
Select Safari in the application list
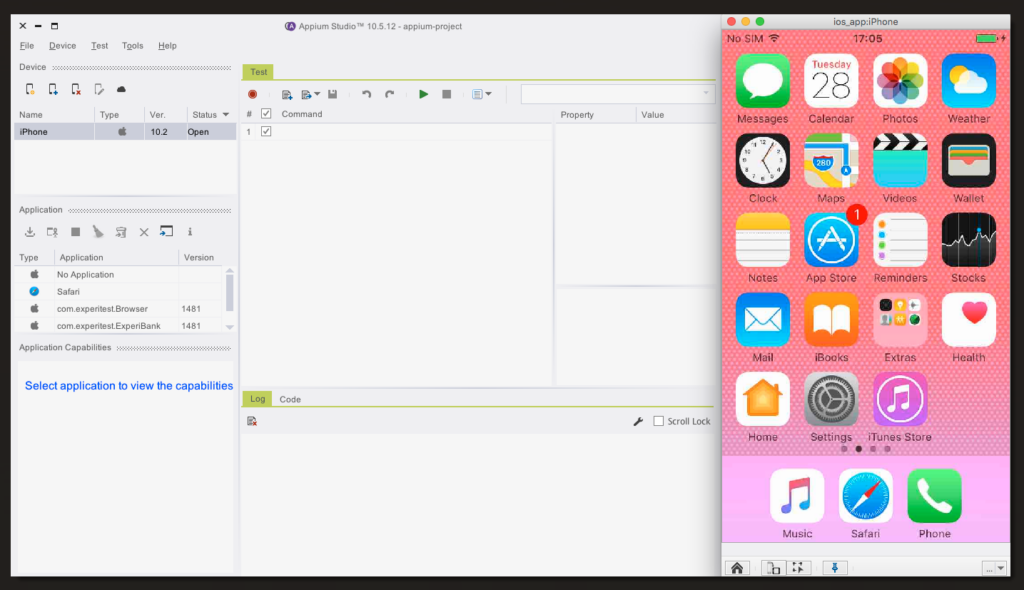click(119, 291)
